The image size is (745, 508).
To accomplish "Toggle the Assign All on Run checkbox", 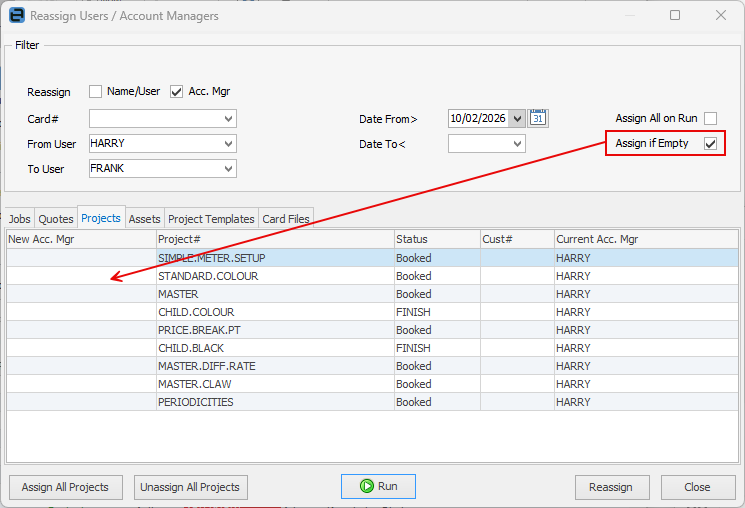I will tap(710, 118).
